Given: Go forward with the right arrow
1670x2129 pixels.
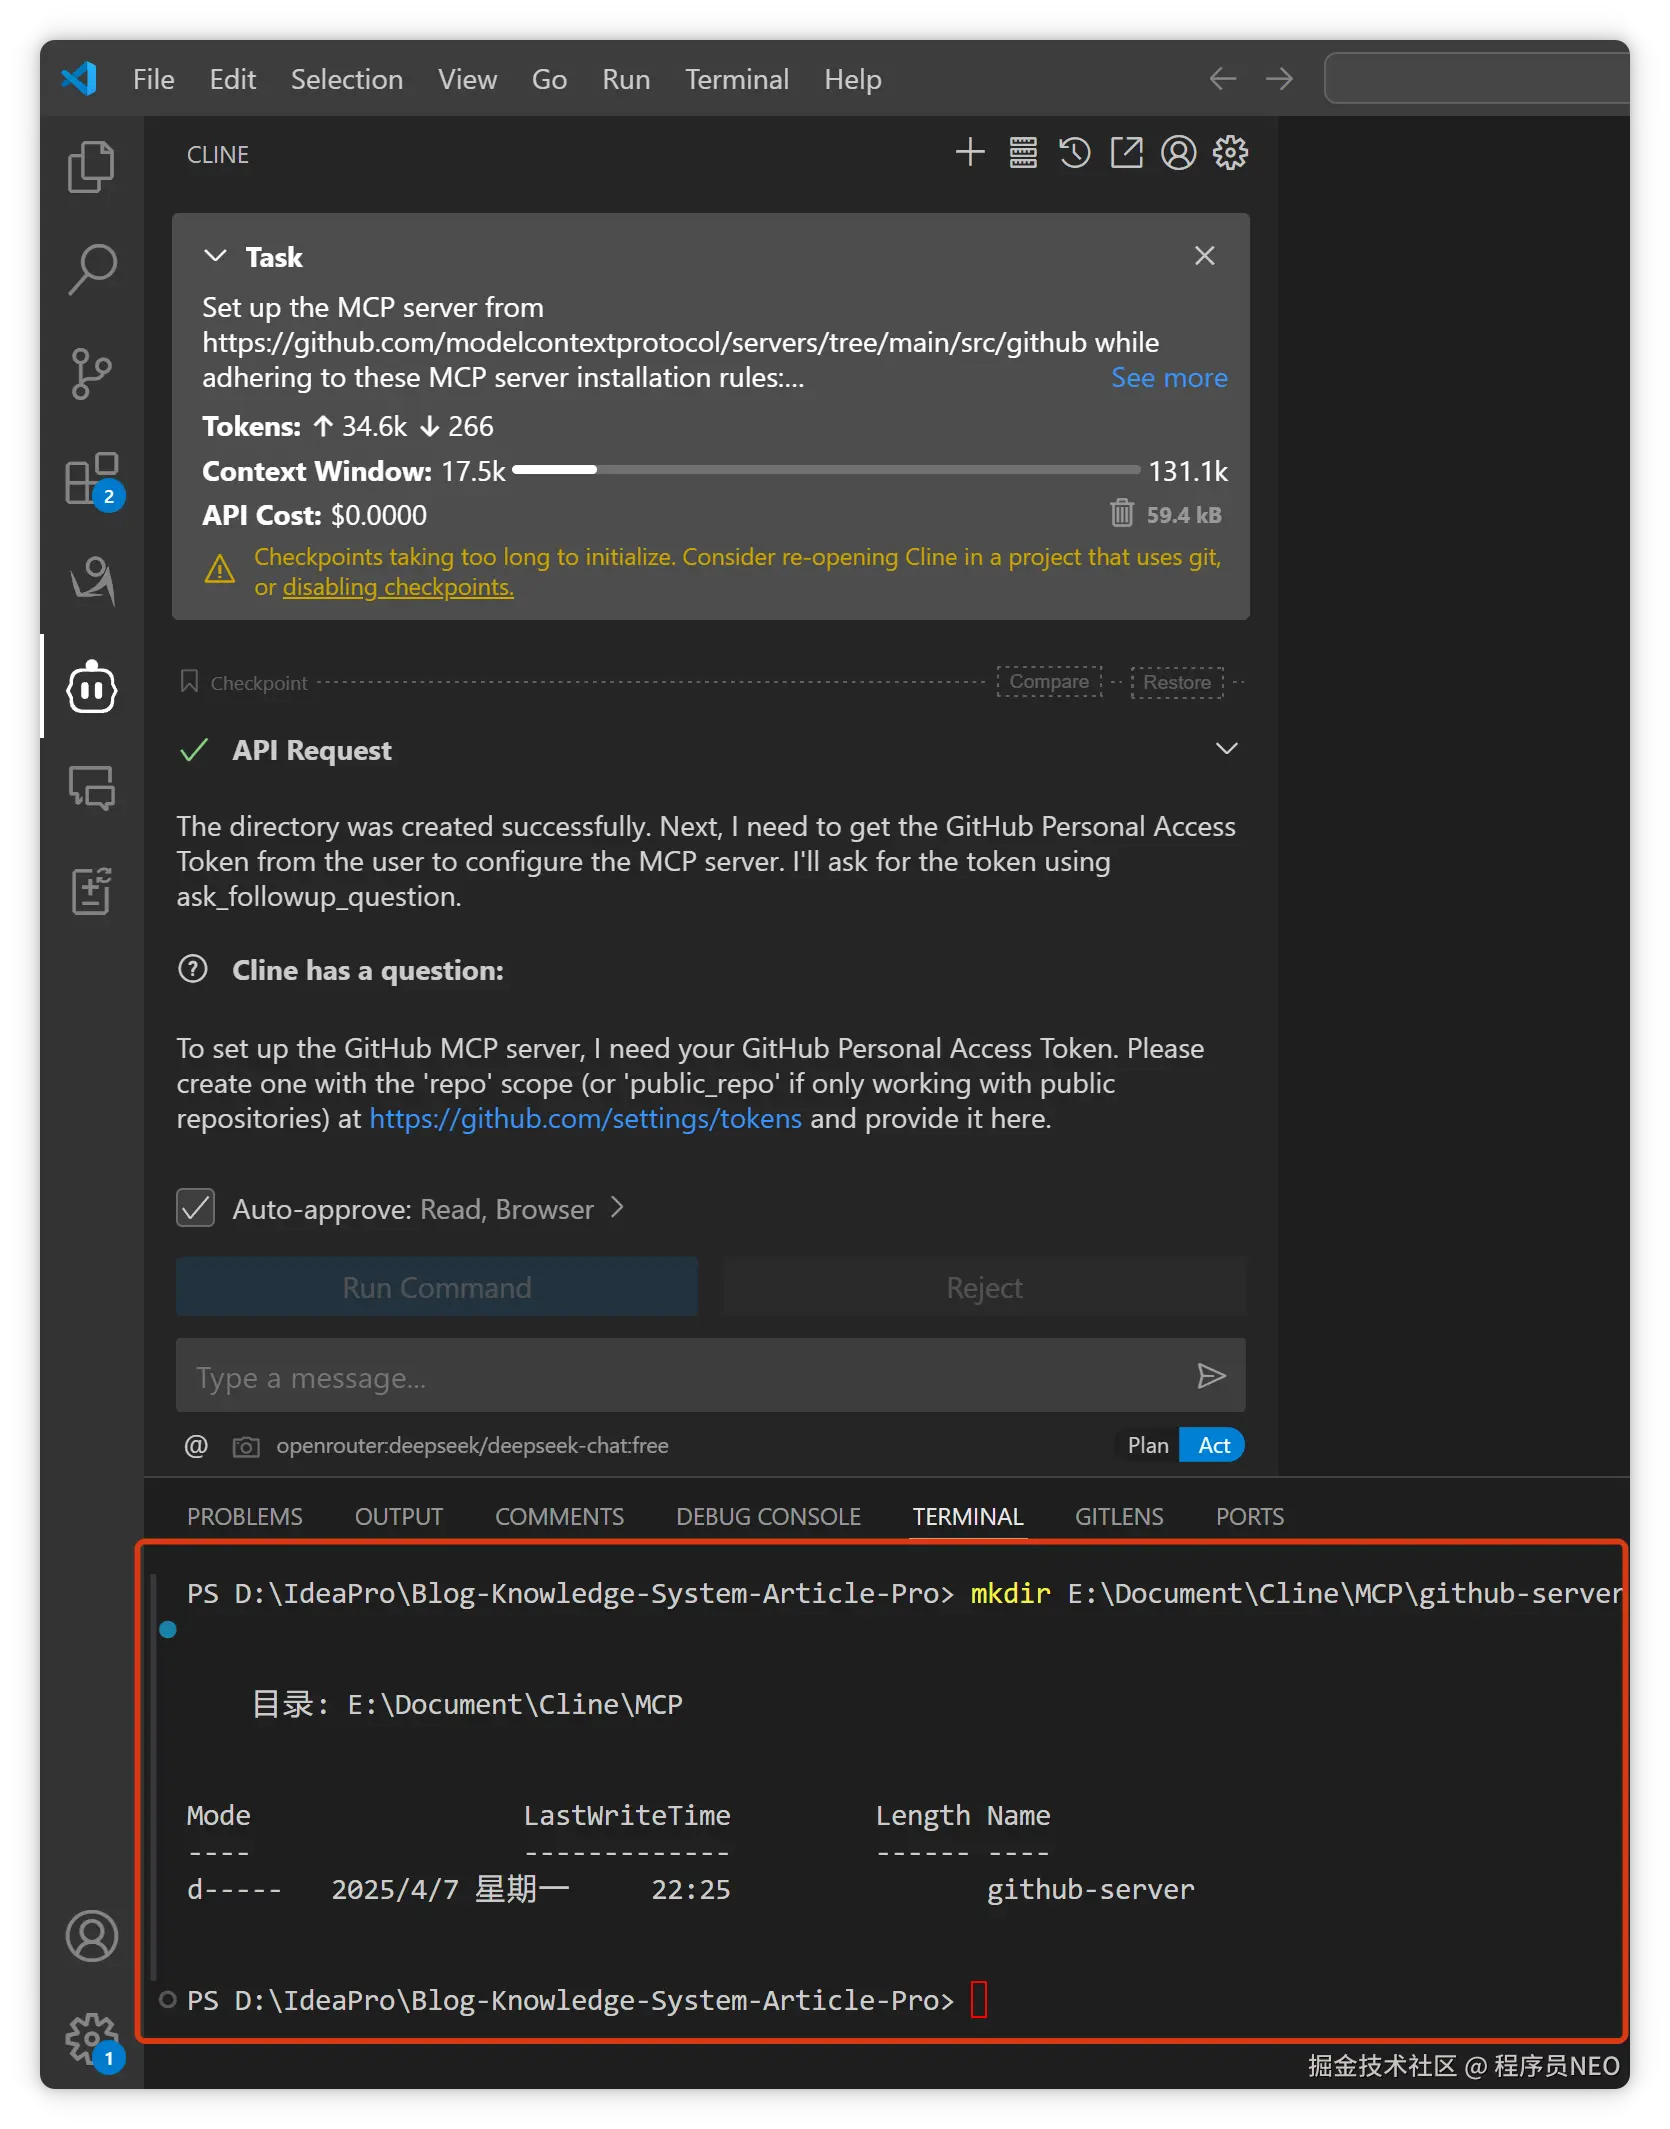Looking at the screenshot, I should (x=1279, y=79).
